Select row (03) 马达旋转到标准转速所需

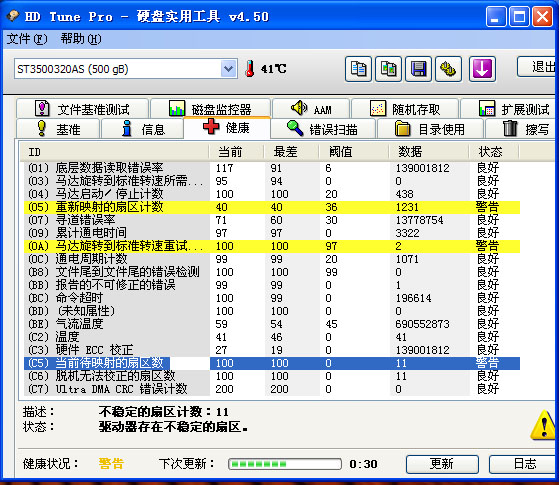click(272, 181)
